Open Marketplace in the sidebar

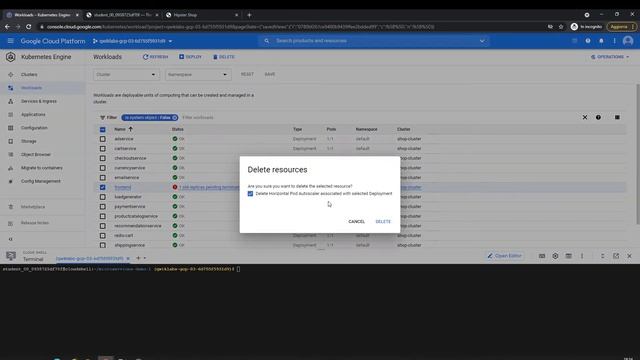pyautogui.click(x=33, y=207)
